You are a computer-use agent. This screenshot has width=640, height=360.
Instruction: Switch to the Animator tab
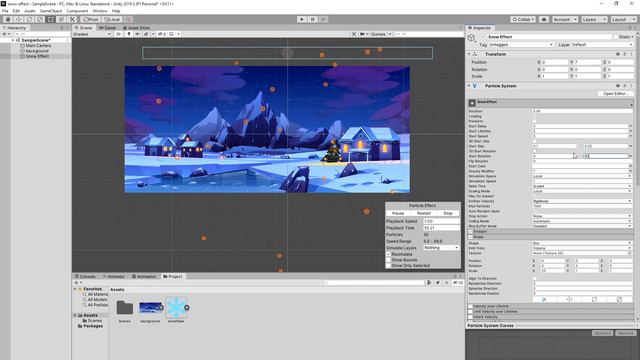[x=114, y=276]
